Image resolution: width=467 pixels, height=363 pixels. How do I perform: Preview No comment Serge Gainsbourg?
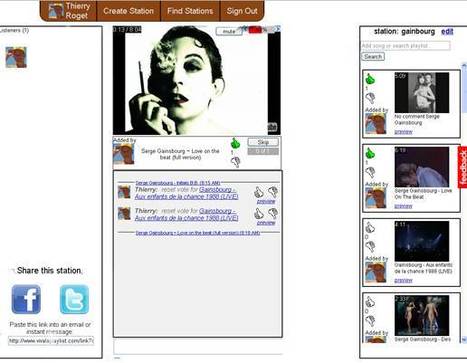pos(403,132)
